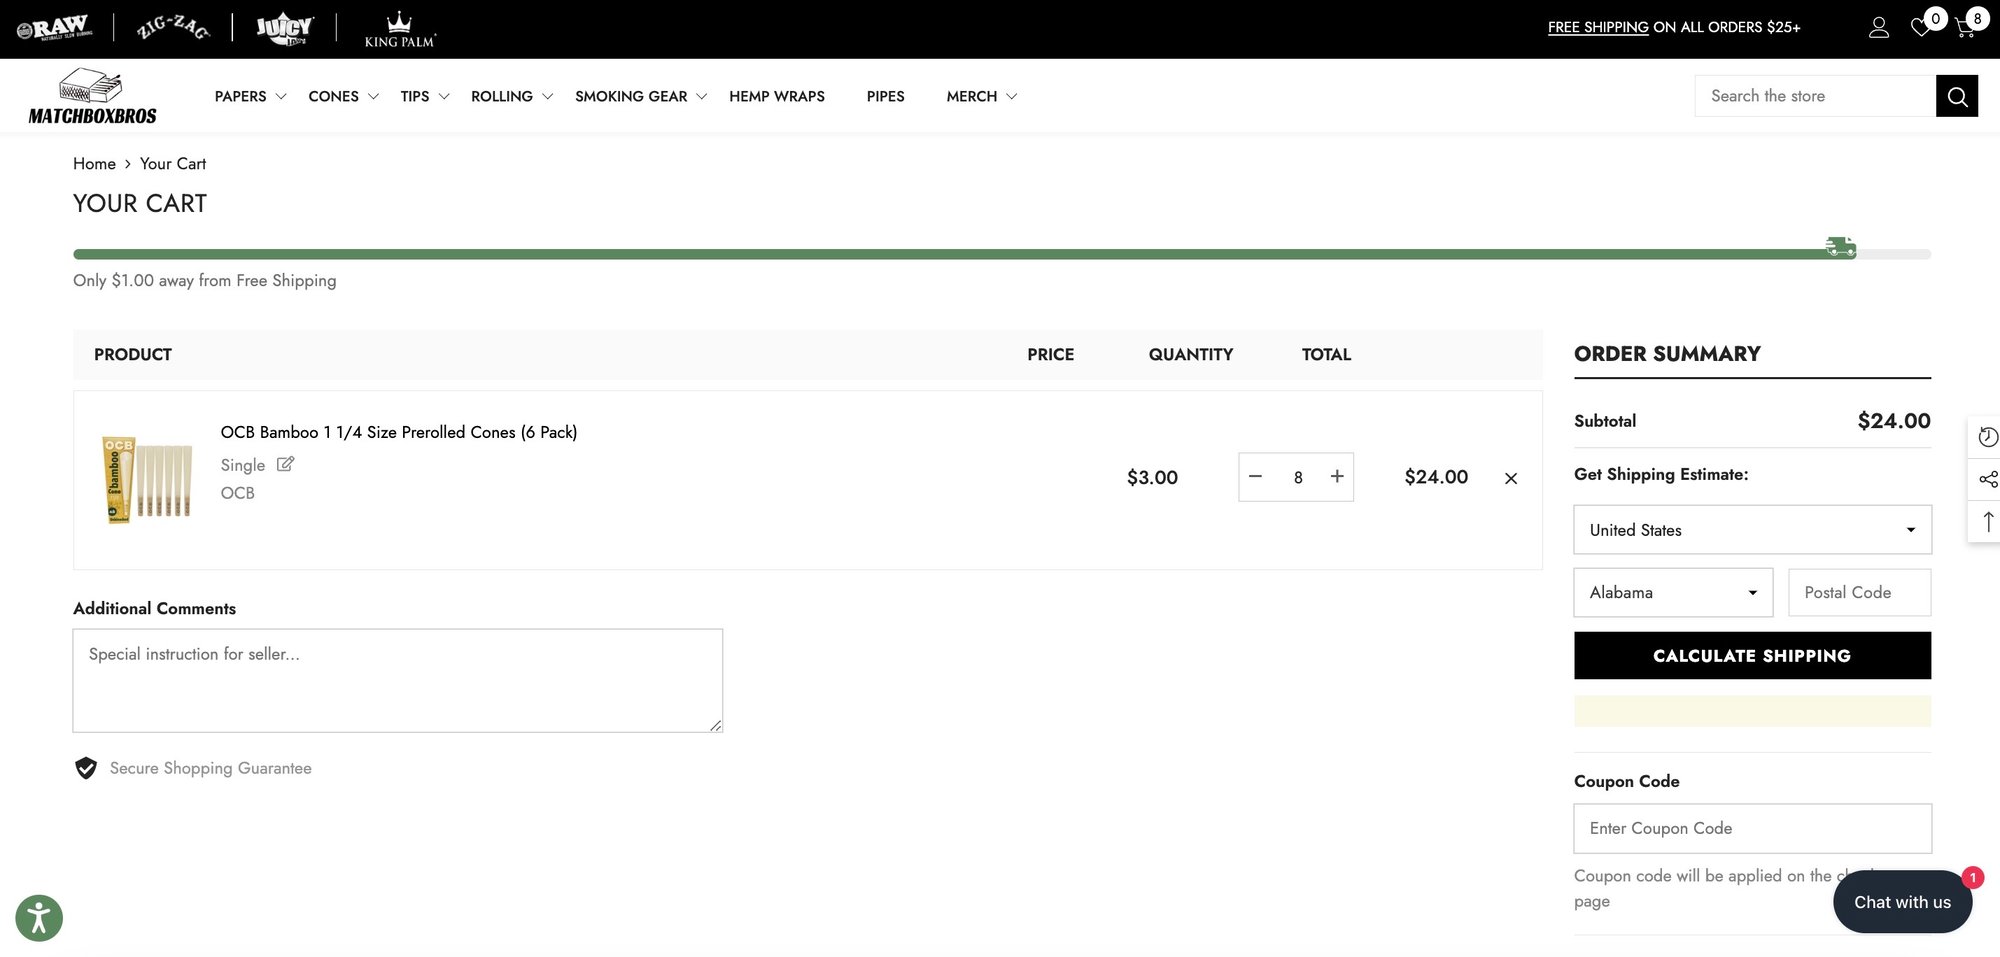Remove OCB Bamboo cones from cart
Viewport: 2000px width, 957px height.
[1510, 478]
